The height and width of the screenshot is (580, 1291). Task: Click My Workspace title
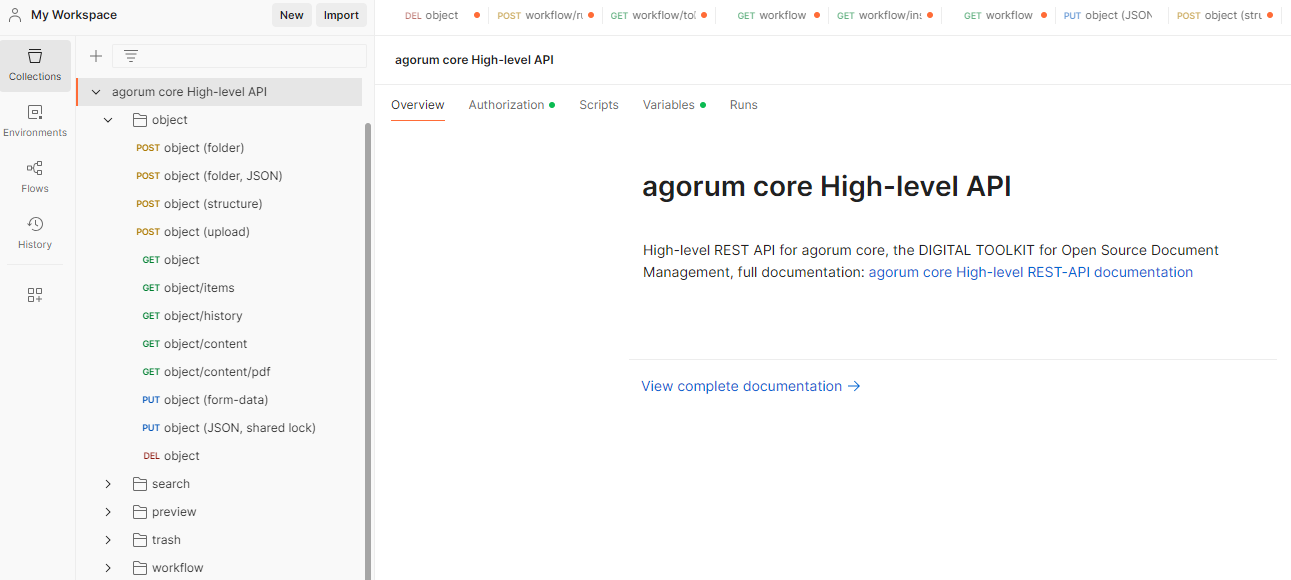tap(74, 15)
